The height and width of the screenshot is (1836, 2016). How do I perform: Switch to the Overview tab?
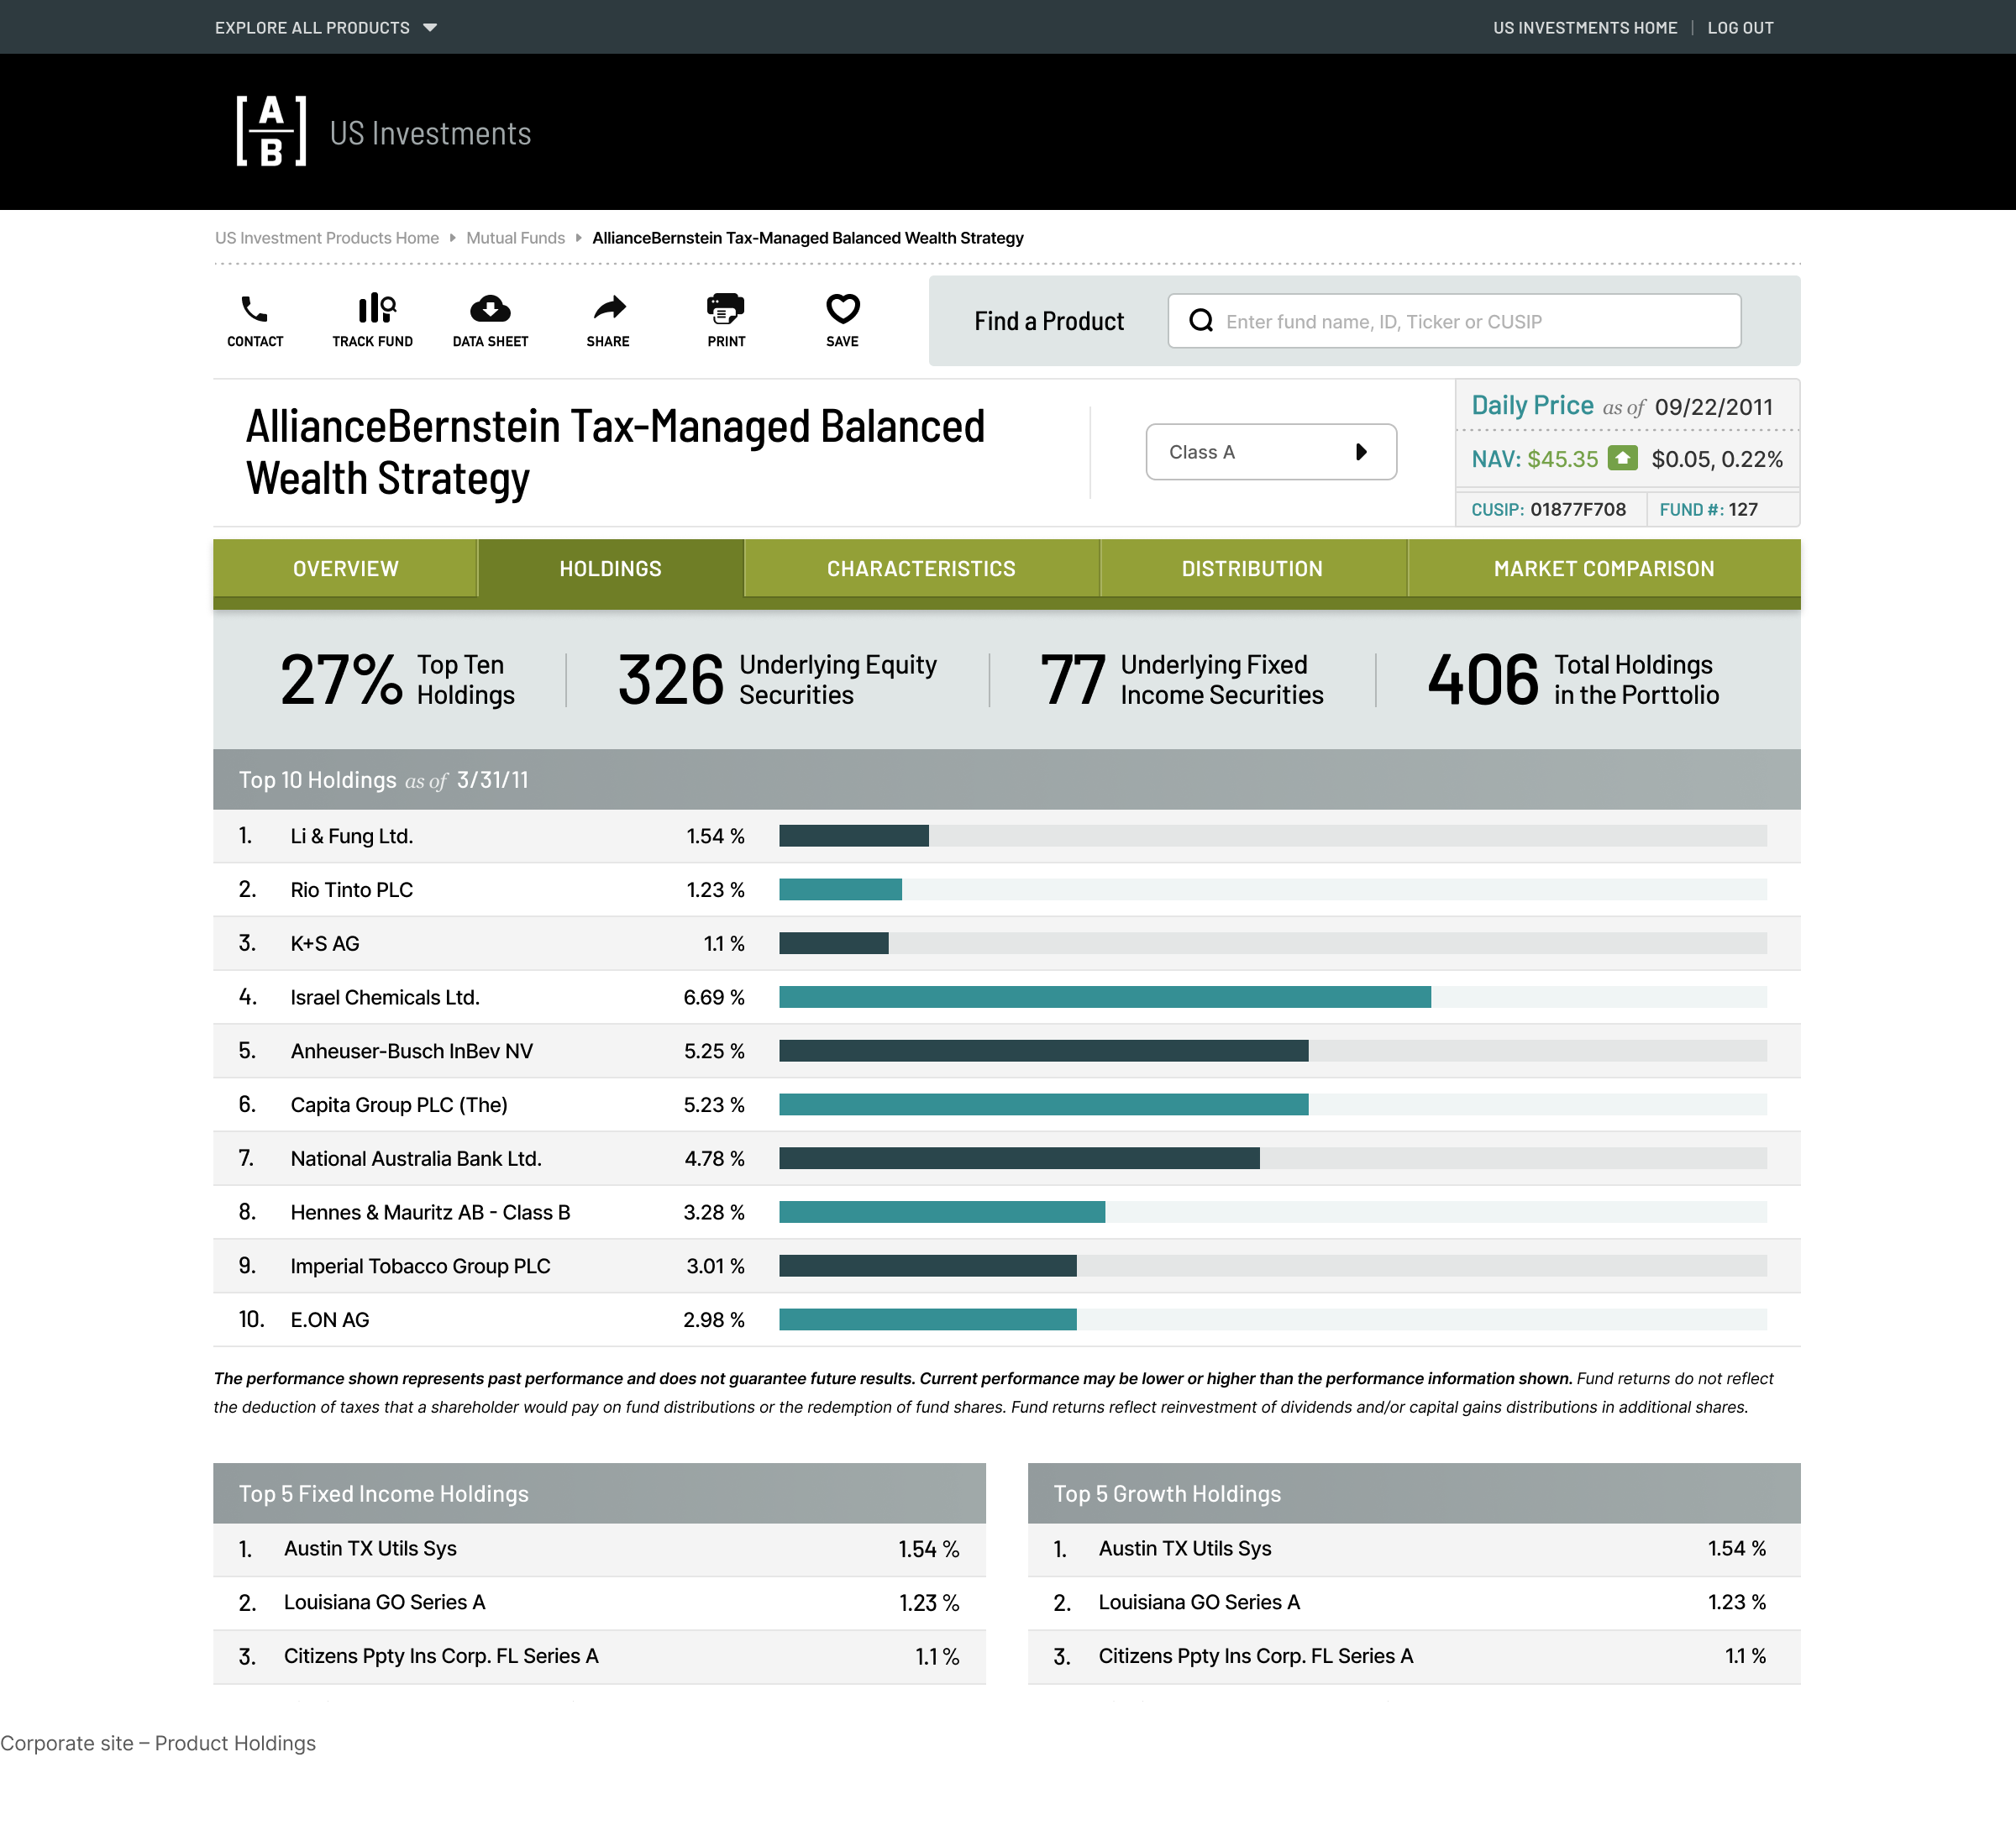point(346,569)
